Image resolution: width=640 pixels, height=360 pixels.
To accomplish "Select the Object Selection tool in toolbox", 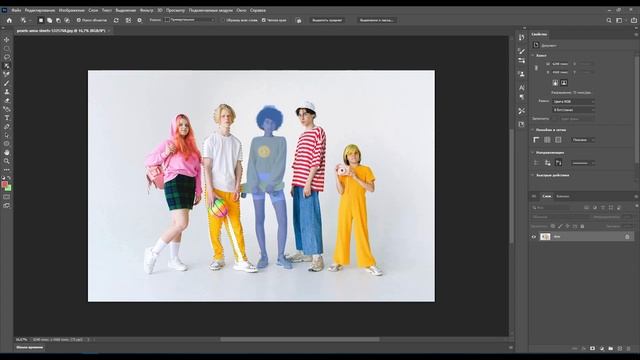I will (x=7, y=66).
